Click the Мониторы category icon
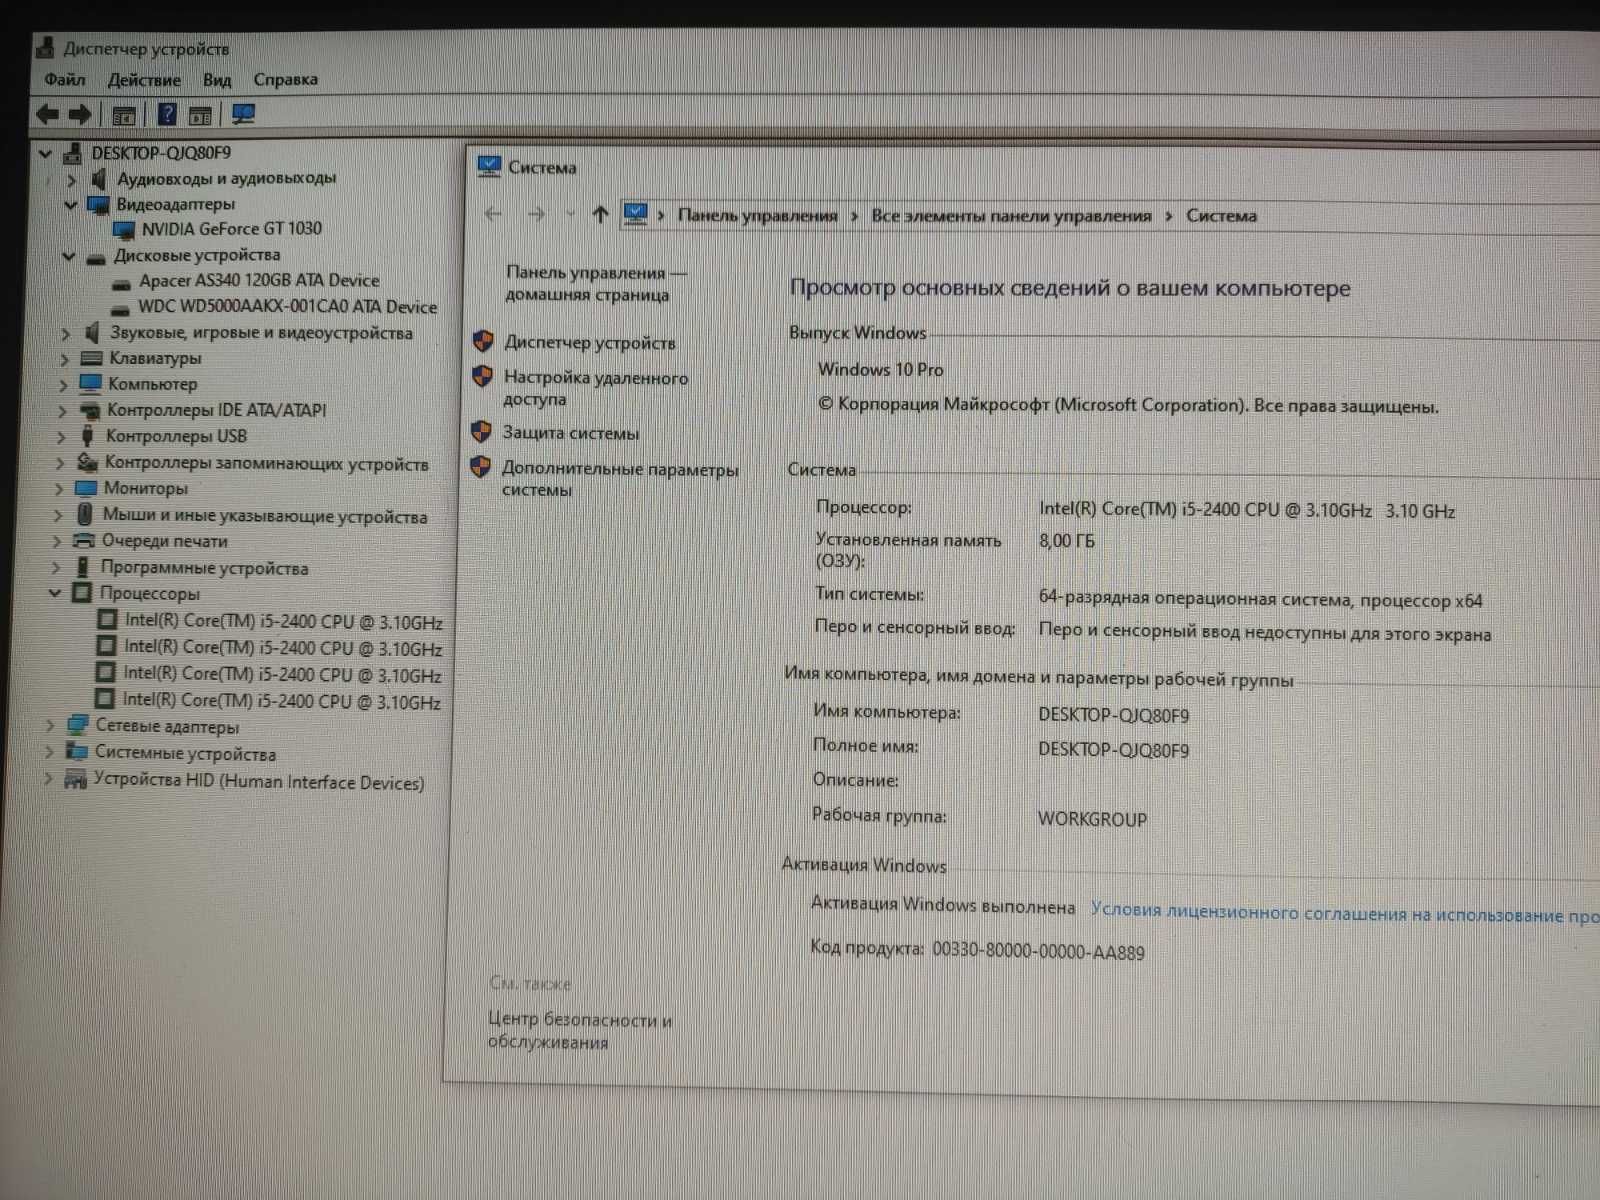The height and width of the screenshot is (1200, 1600). click(86, 488)
